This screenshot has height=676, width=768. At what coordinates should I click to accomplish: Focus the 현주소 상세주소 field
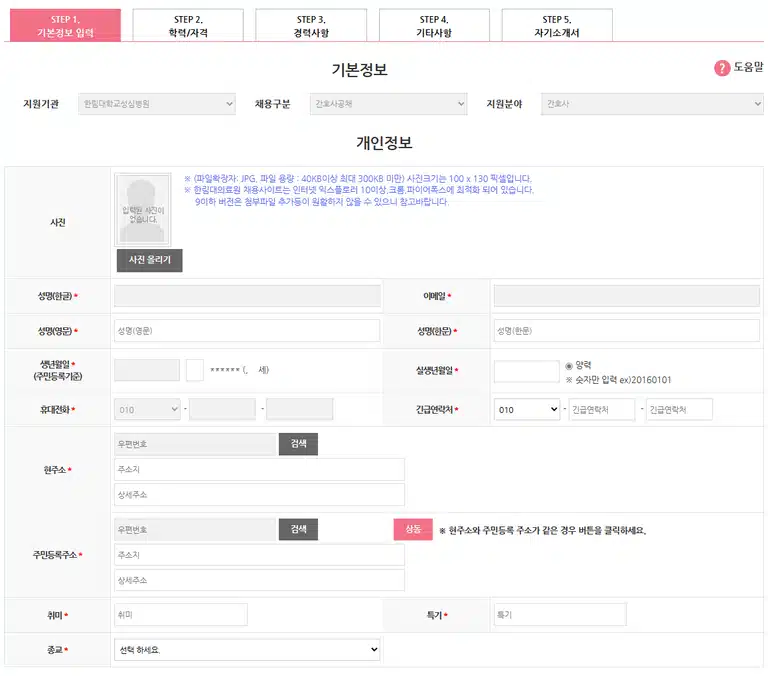click(x=260, y=495)
